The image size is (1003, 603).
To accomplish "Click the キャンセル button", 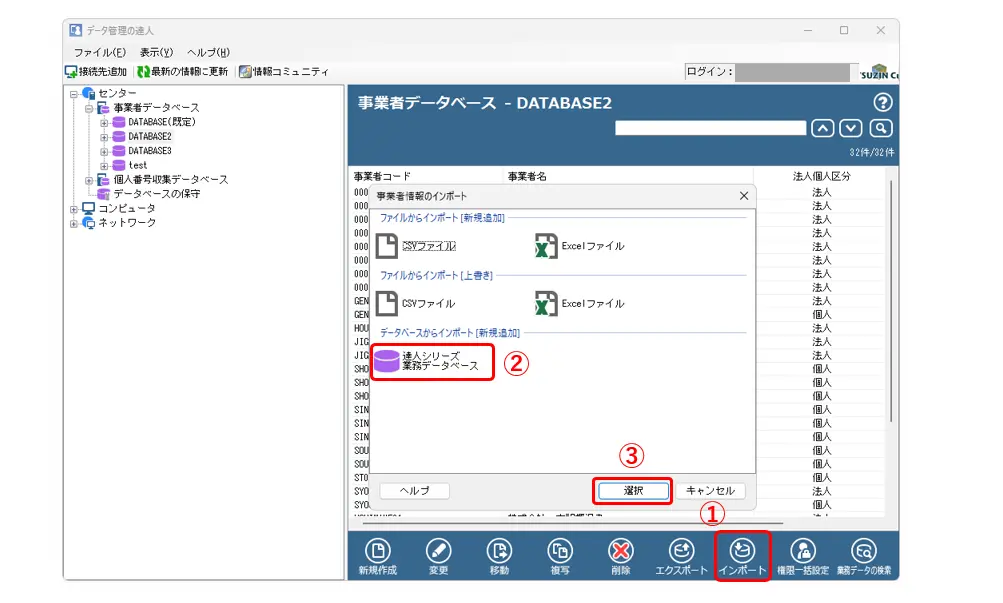I will 710,490.
